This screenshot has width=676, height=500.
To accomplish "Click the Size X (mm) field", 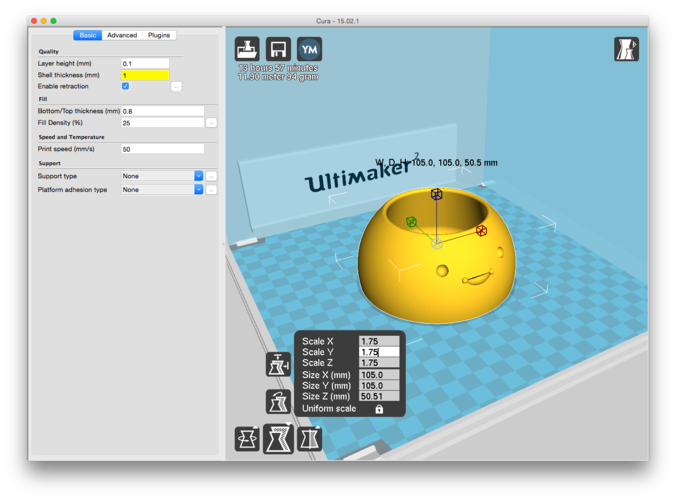I will click(x=379, y=375).
